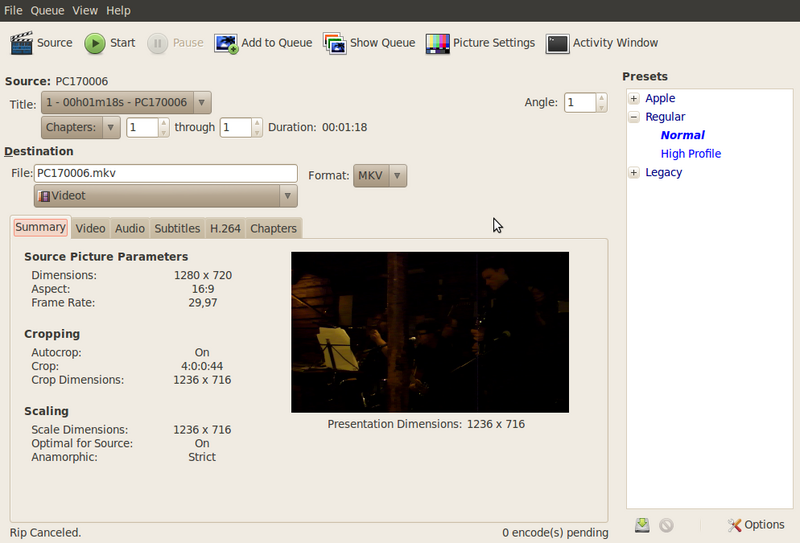Open the Options wrench button
Image resolution: width=800 pixels, height=543 pixels.
coord(756,525)
